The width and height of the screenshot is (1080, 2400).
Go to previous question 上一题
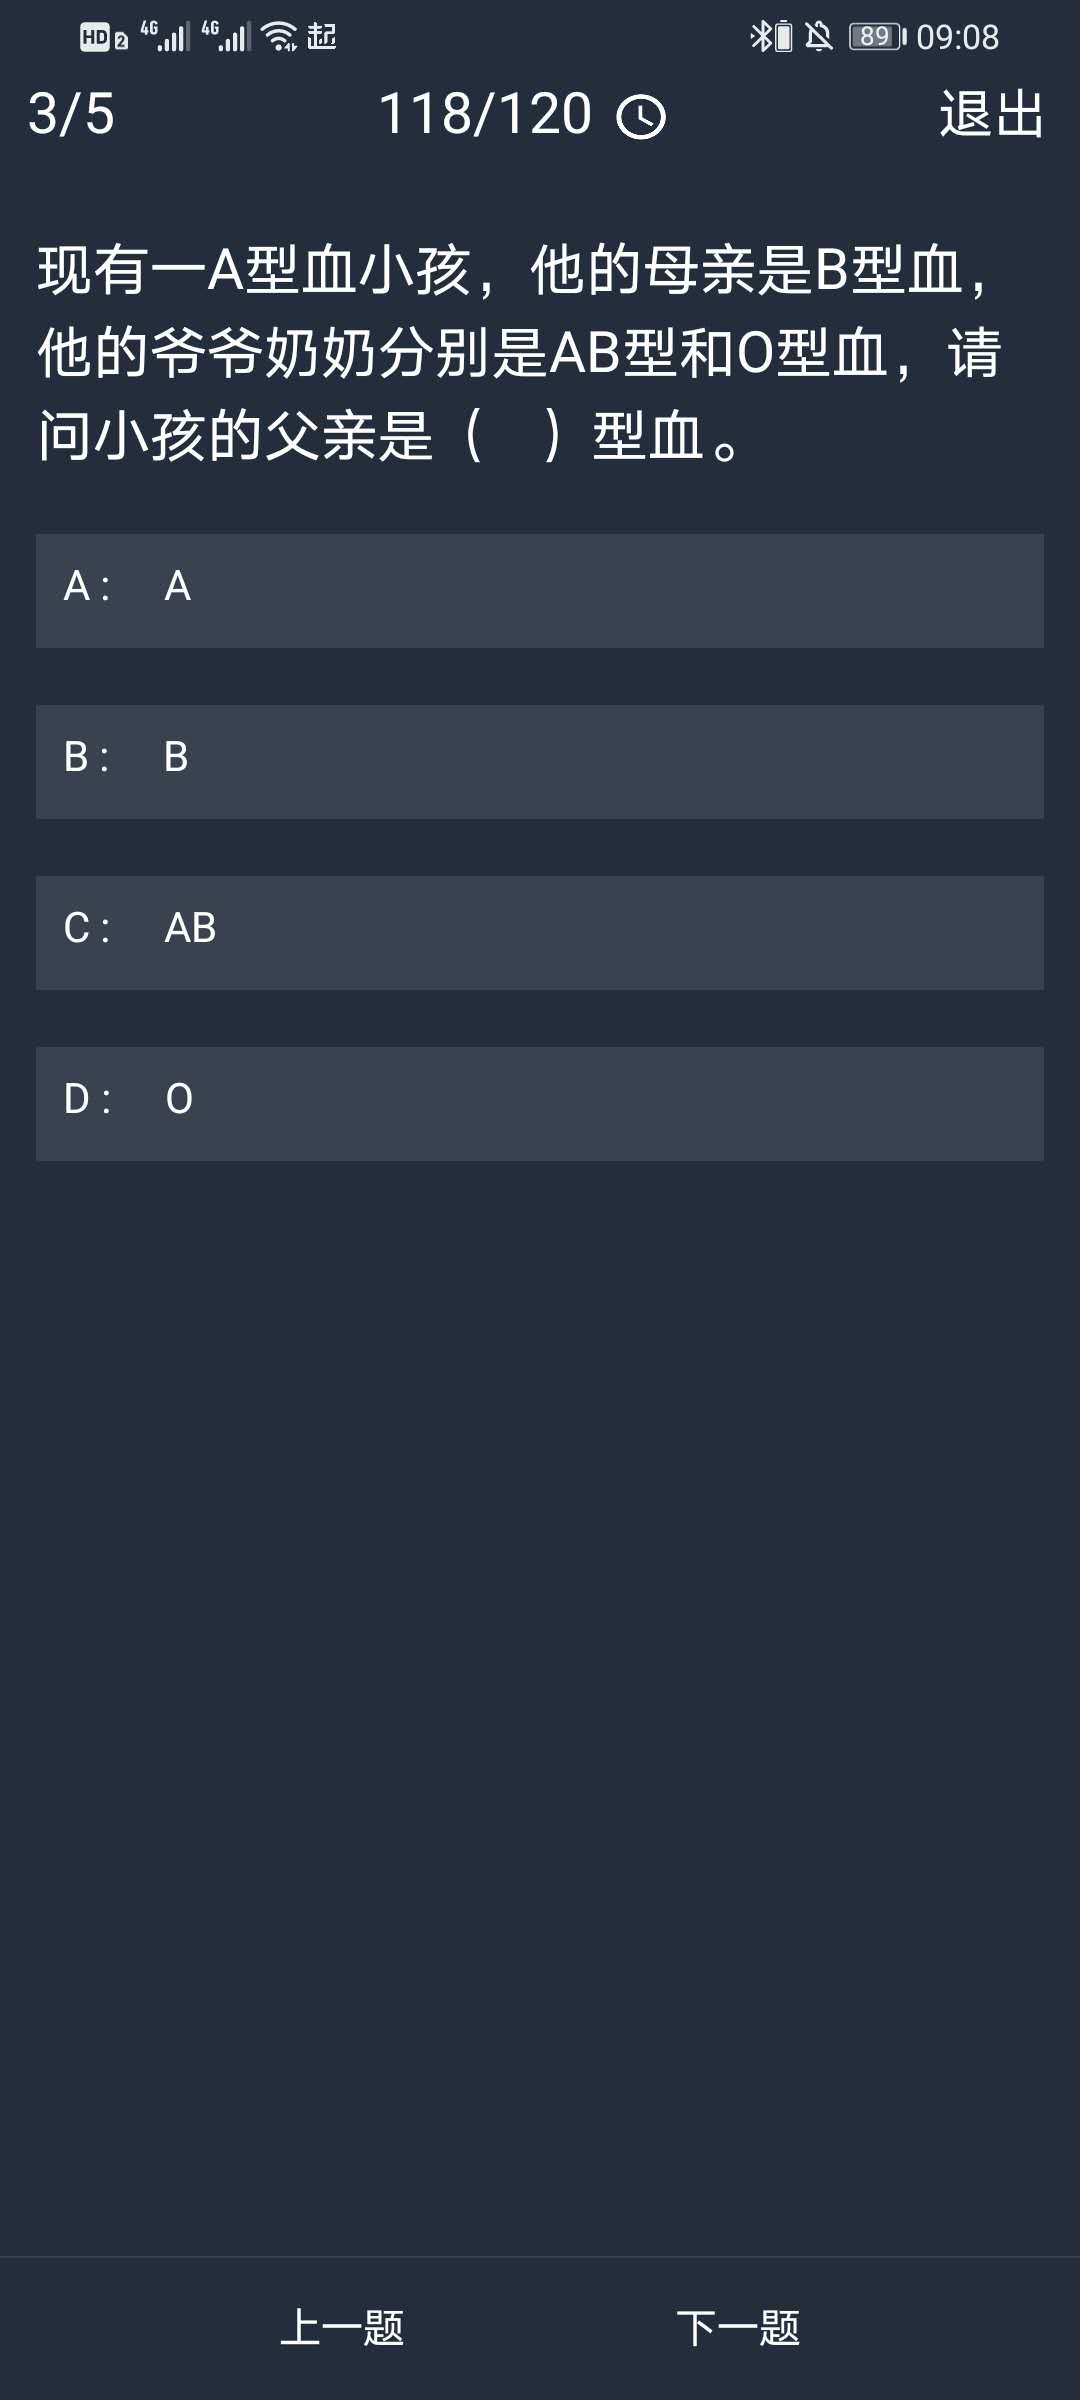[x=342, y=2327]
